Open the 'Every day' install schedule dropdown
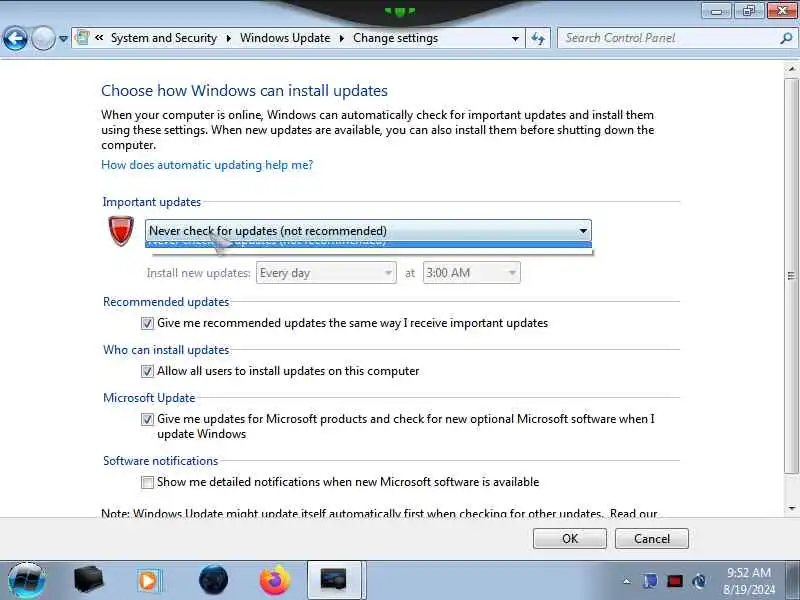The height and width of the screenshot is (600, 800). tap(326, 273)
